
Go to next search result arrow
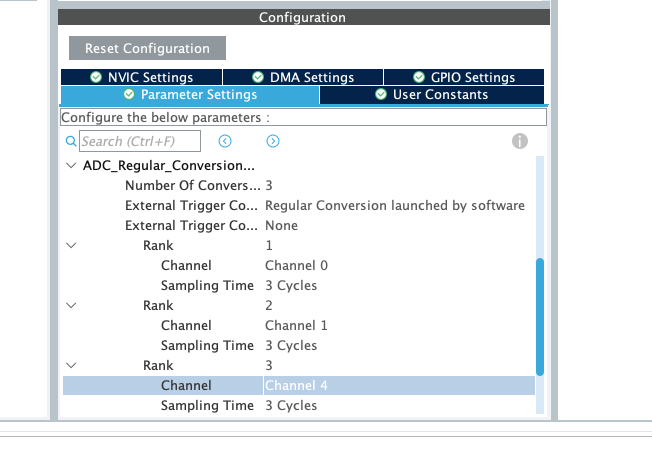pos(272,142)
